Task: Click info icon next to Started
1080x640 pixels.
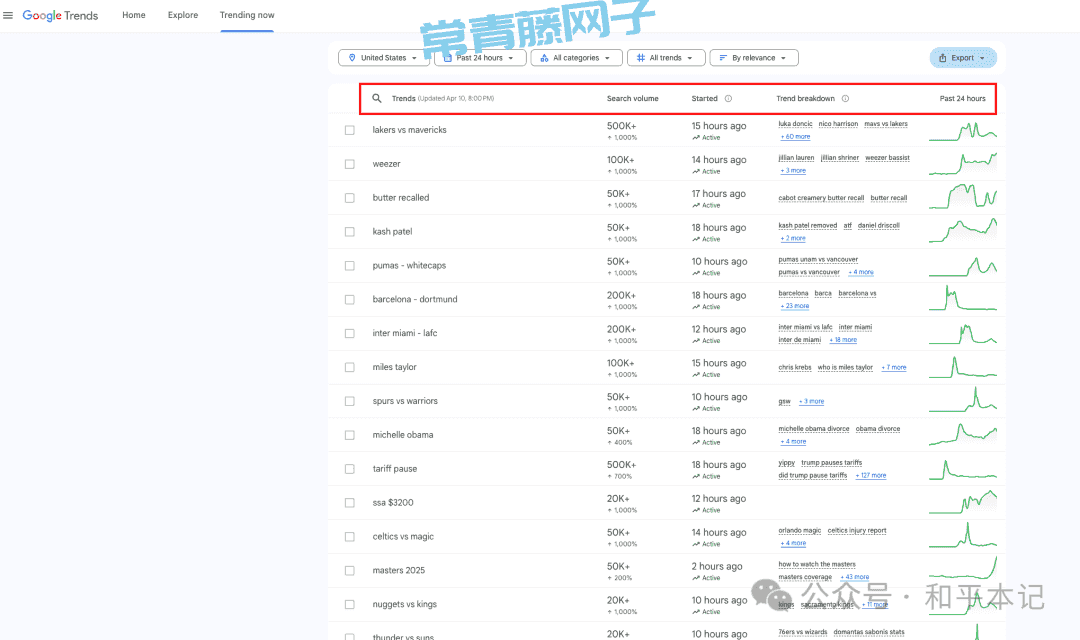Action: pos(728,99)
